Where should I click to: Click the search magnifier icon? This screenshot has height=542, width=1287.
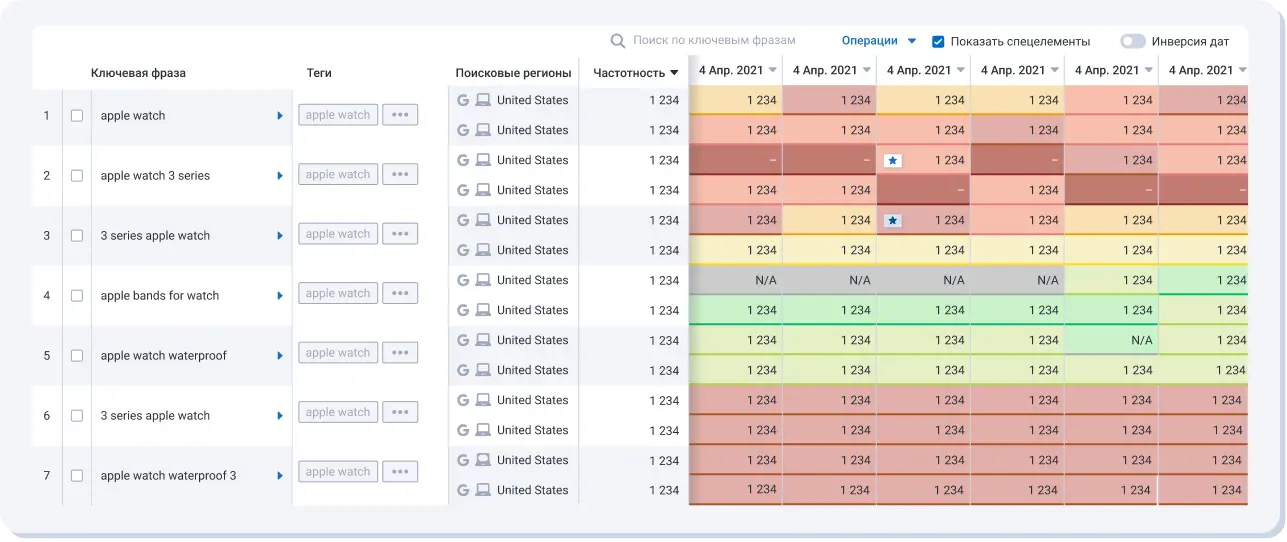click(618, 41)
